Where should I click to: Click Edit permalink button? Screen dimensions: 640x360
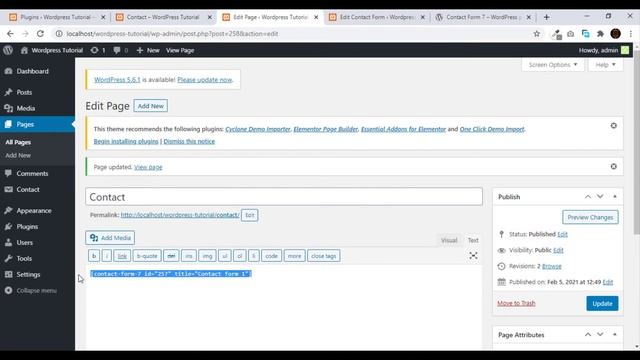(249, 215)
